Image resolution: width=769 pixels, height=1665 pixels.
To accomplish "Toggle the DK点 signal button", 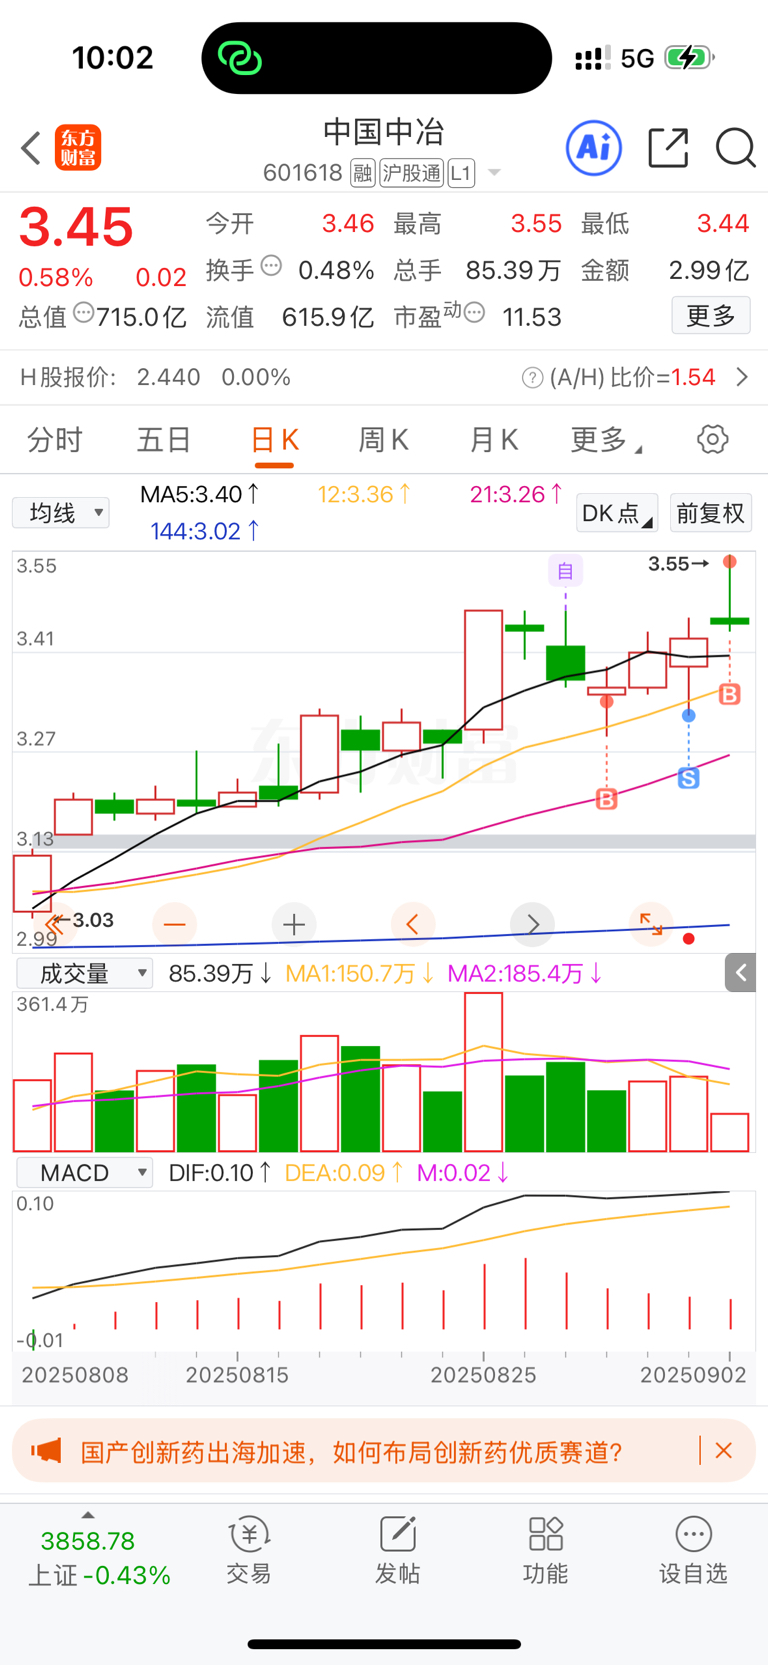I will (x=617, y=513).
